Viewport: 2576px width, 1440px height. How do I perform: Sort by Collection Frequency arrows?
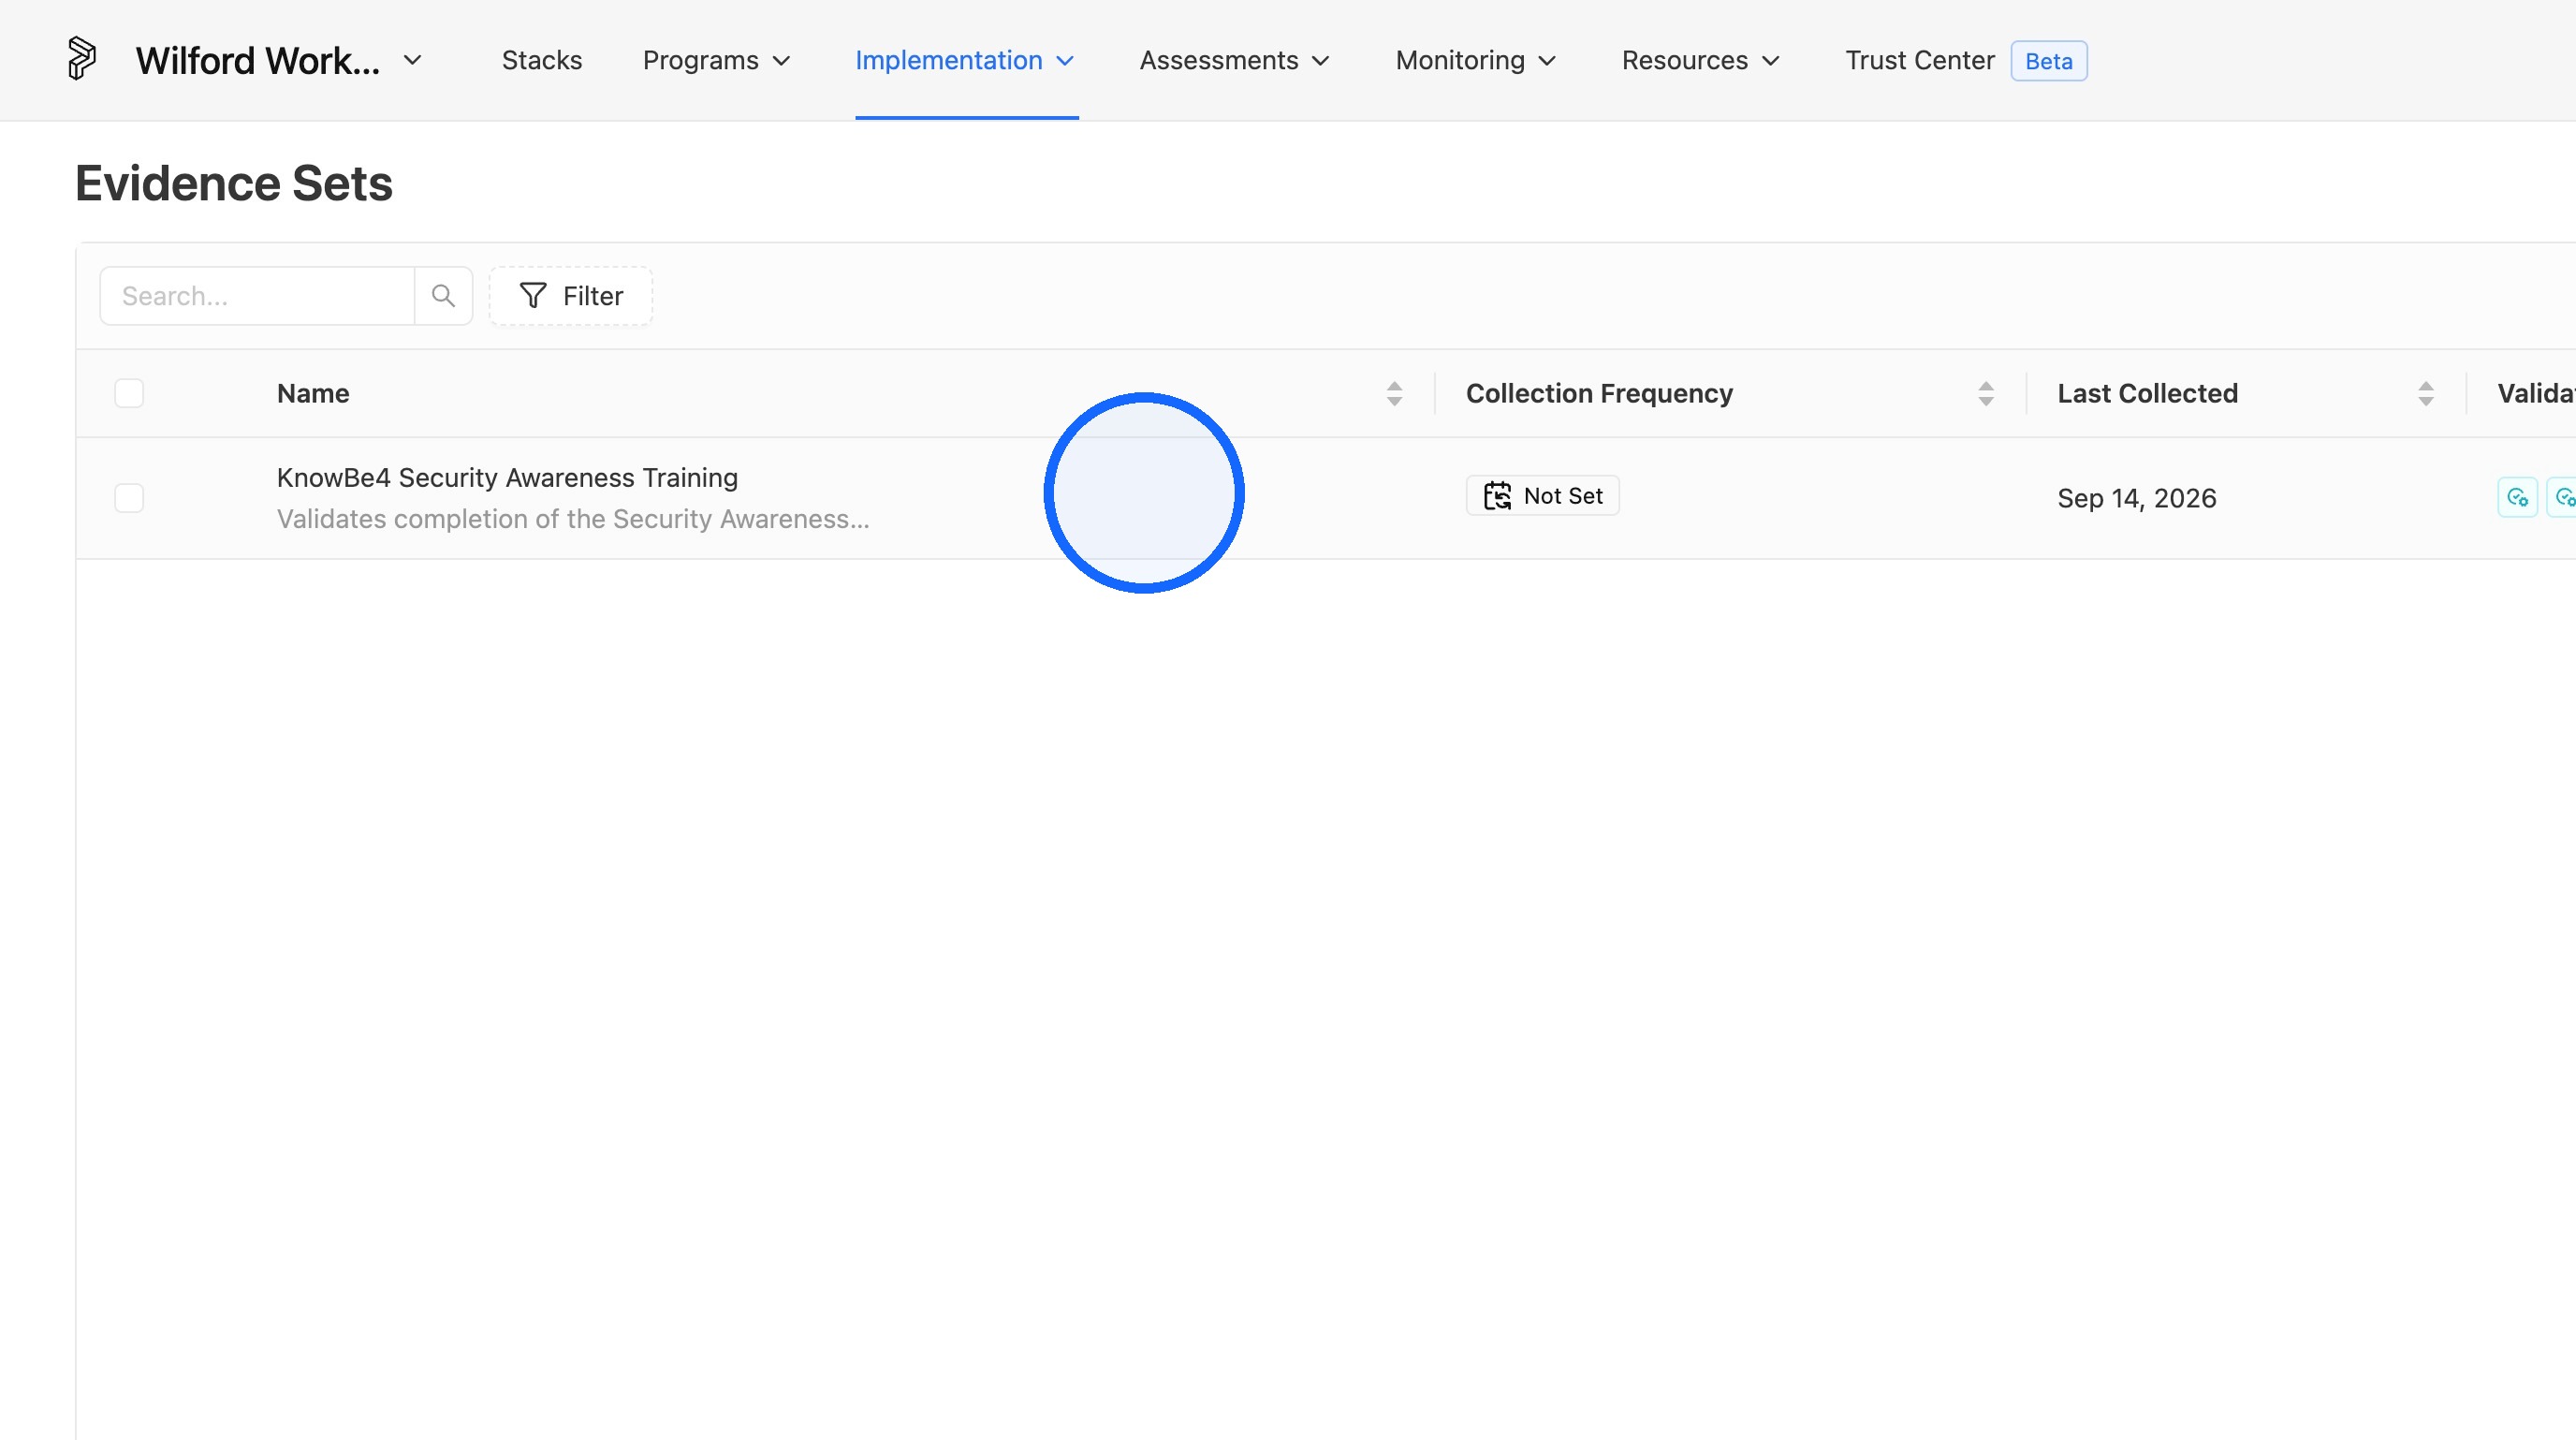pyautogui.click(x=1986, y=394)
